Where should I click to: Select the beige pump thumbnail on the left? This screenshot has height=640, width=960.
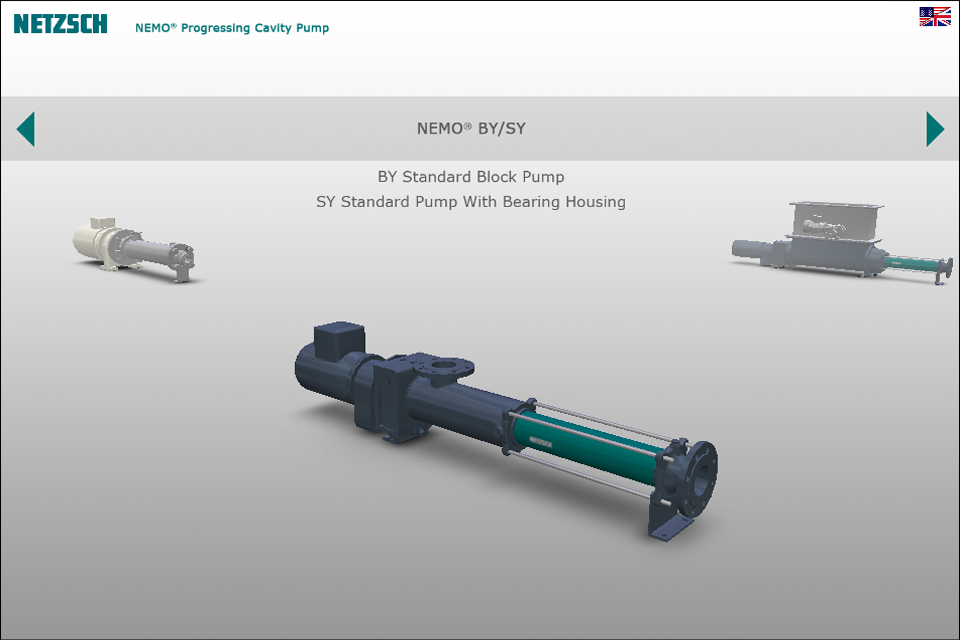click(134, 249)
